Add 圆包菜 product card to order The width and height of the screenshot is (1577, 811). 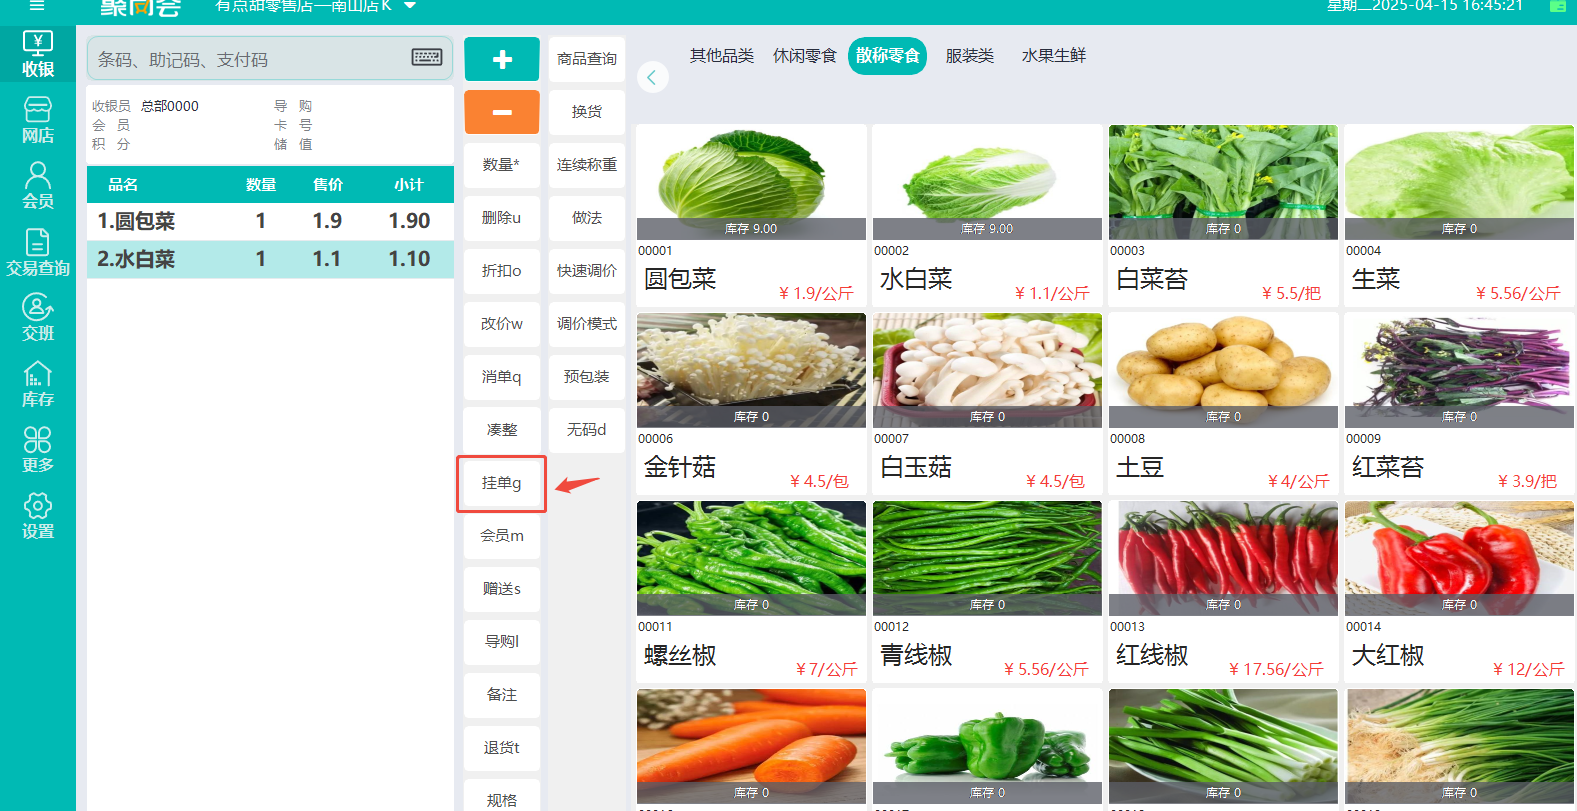[x=751, y=215]
